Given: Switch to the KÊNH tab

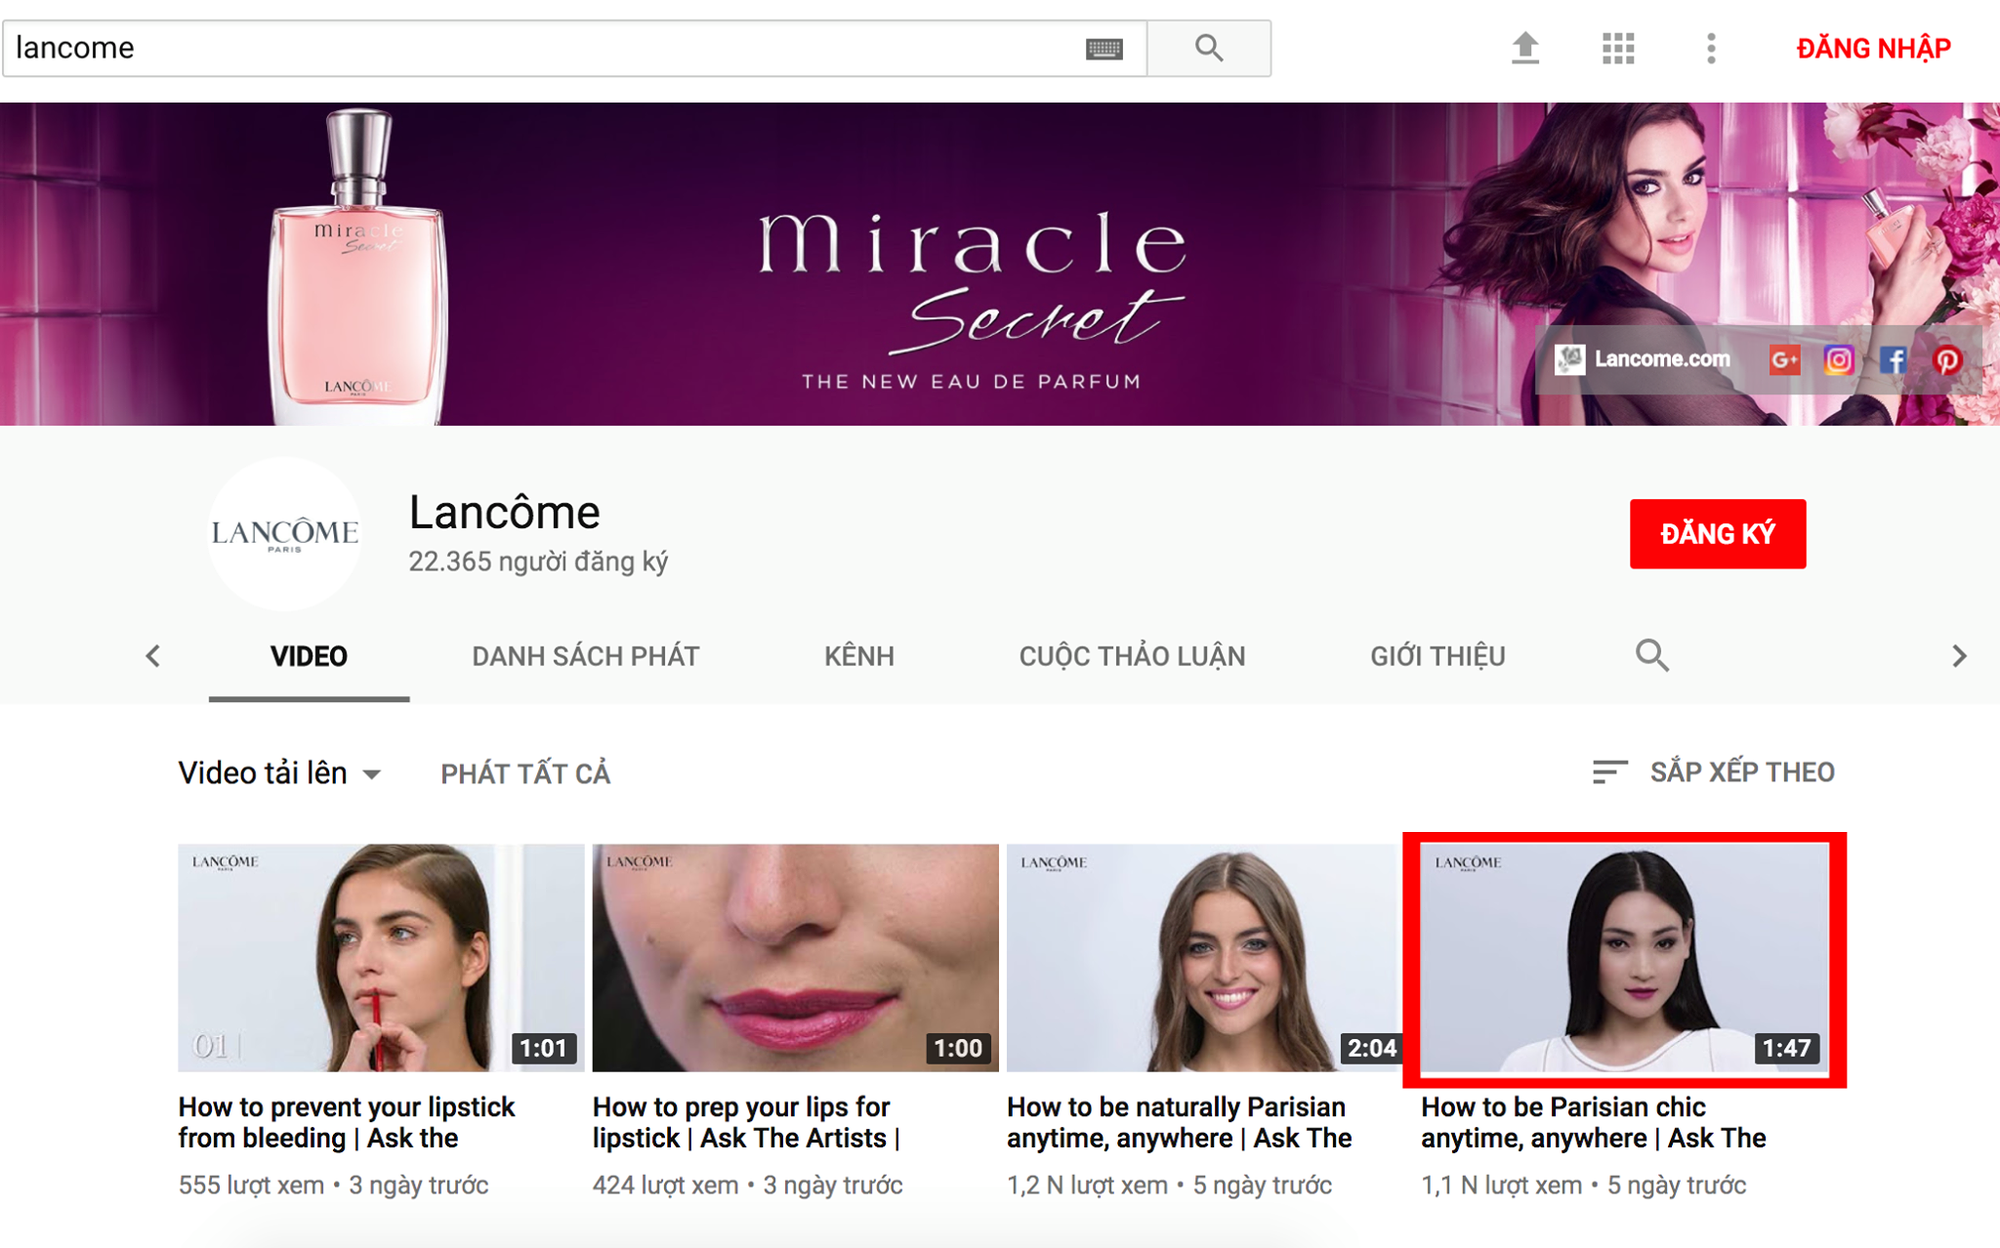Looking at the screenshot, I should [x=859, y=657].
